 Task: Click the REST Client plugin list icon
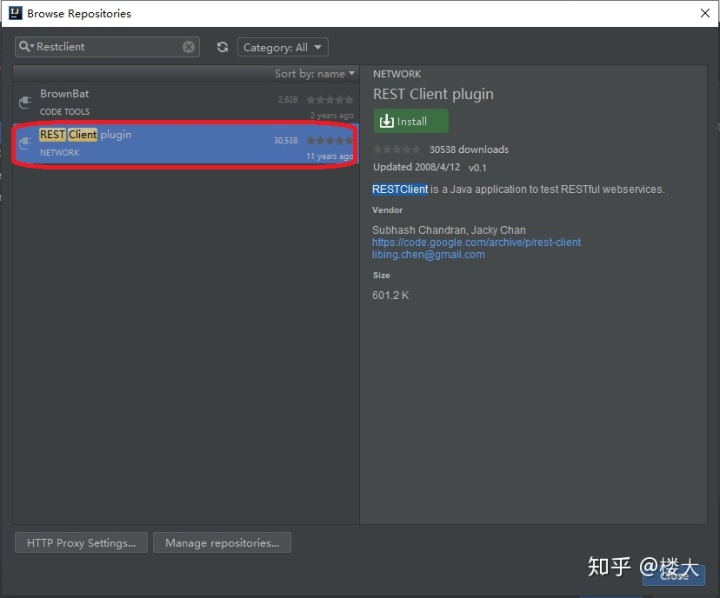pyautogui.click(x=25, y=143)
